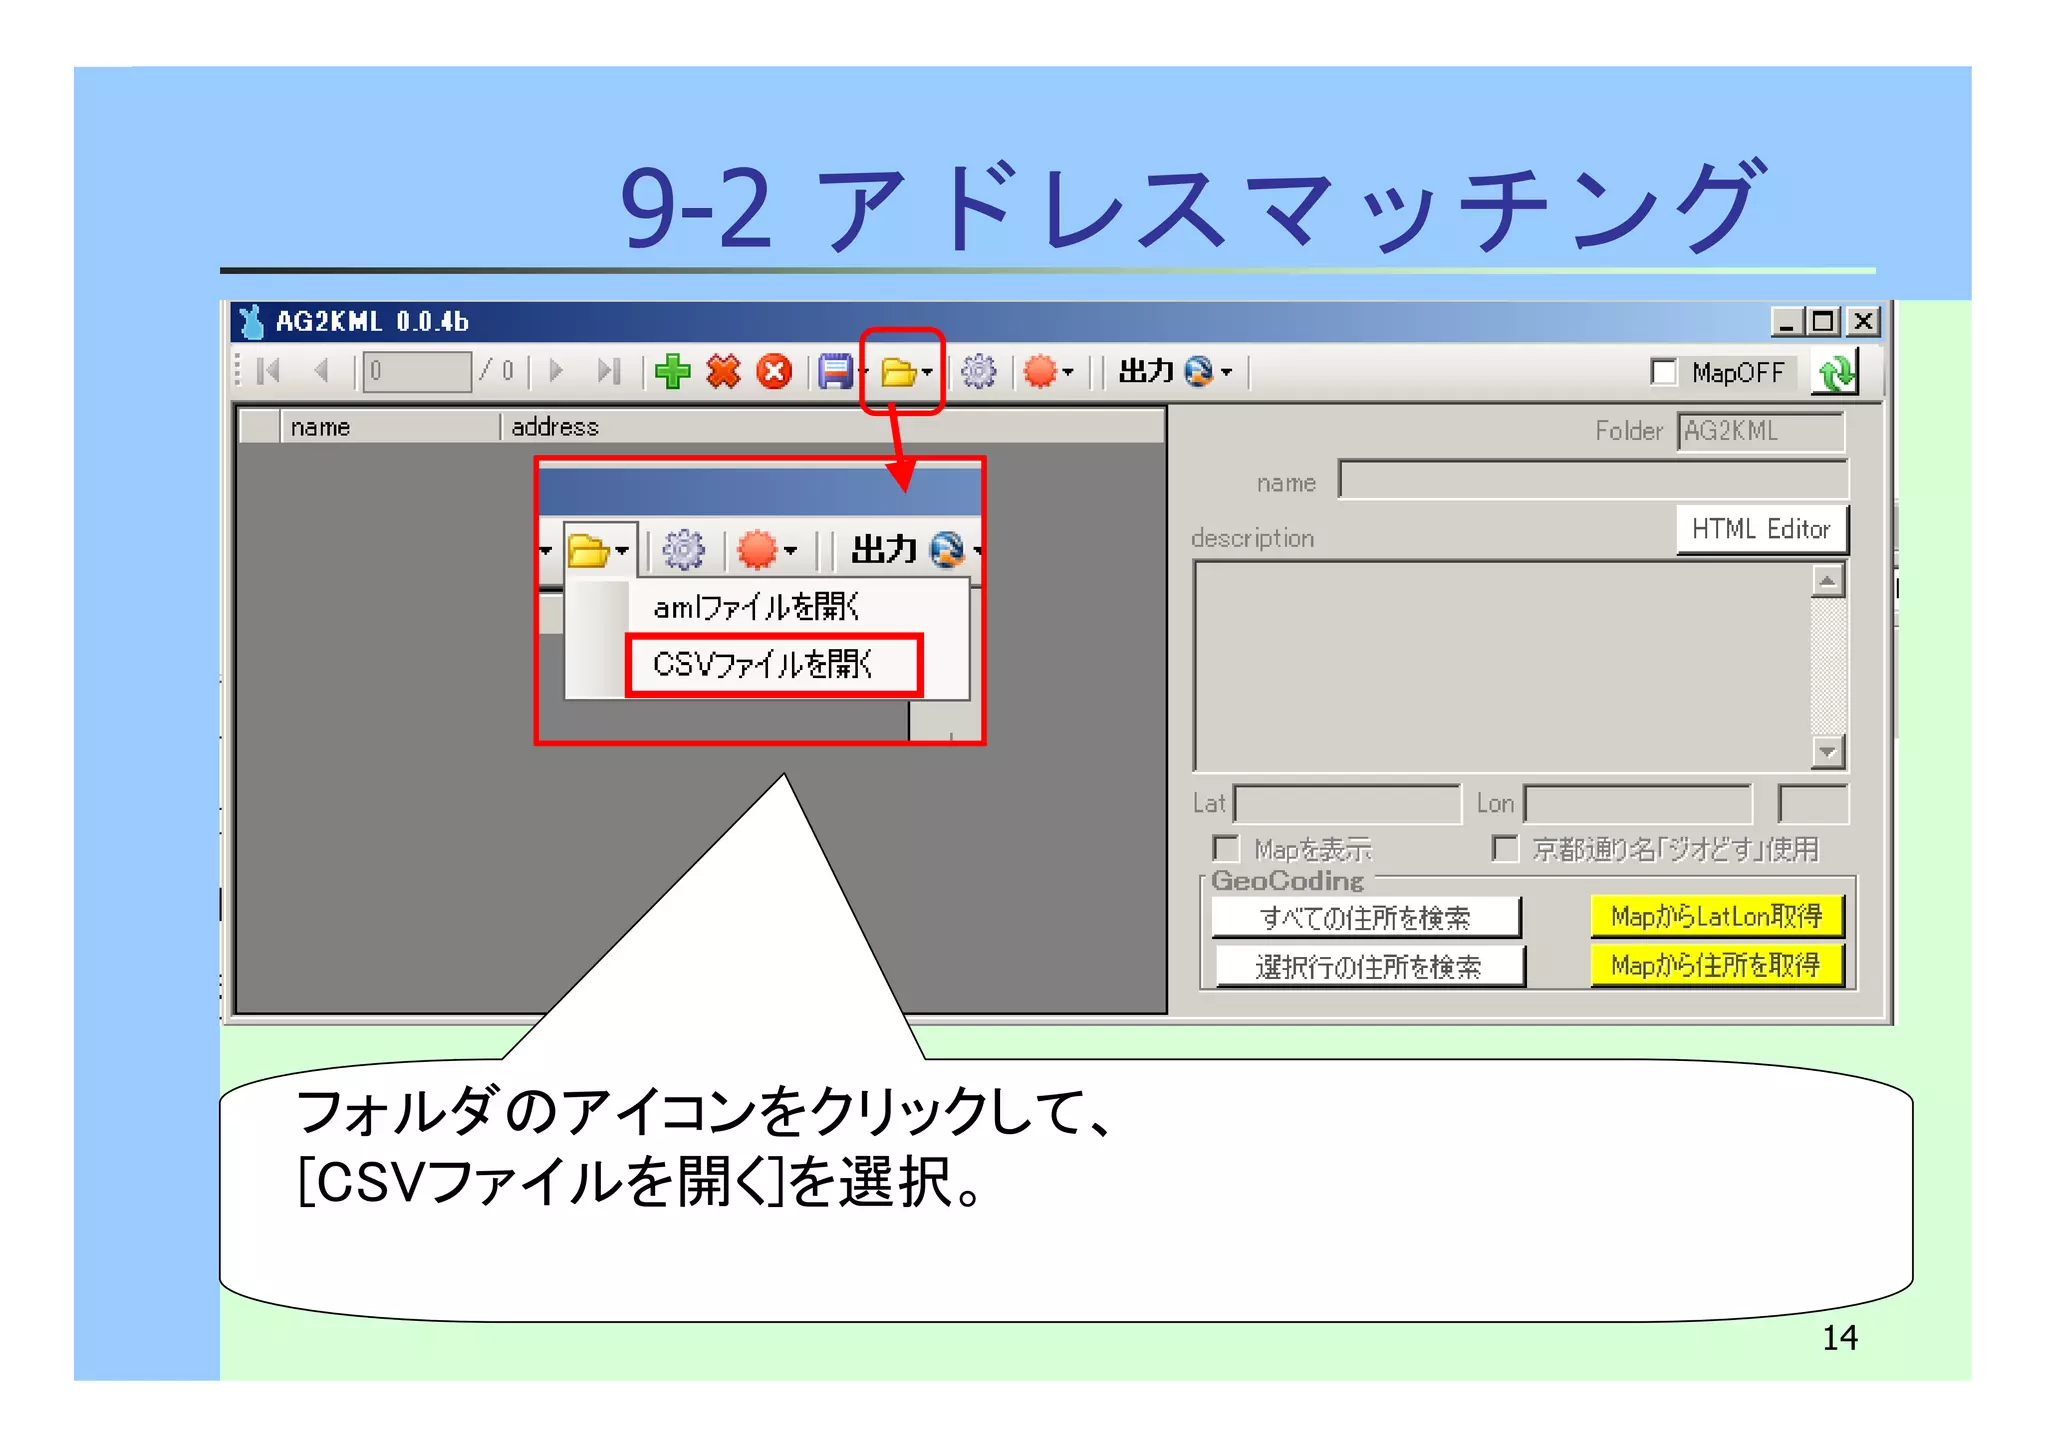This screenshot has width=2048, height=1448.
Task: Click the HTML Editor button
Action: tap(1761, 529)
